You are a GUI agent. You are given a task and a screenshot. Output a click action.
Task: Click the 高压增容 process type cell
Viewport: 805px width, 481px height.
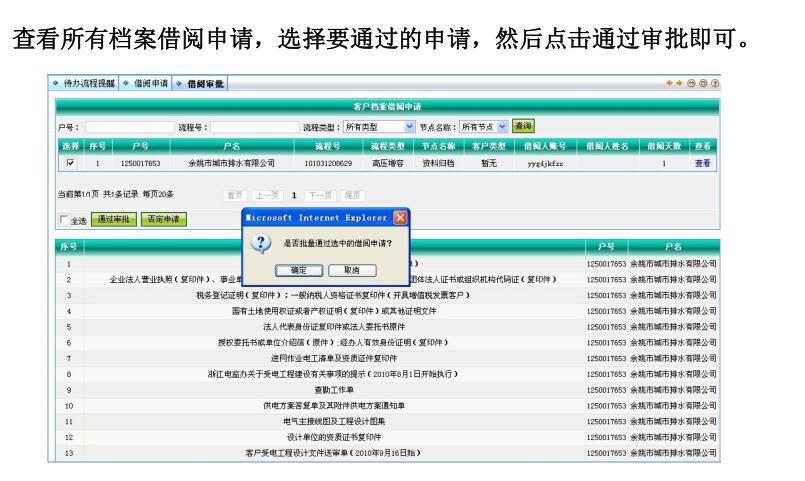click(388, 163)
